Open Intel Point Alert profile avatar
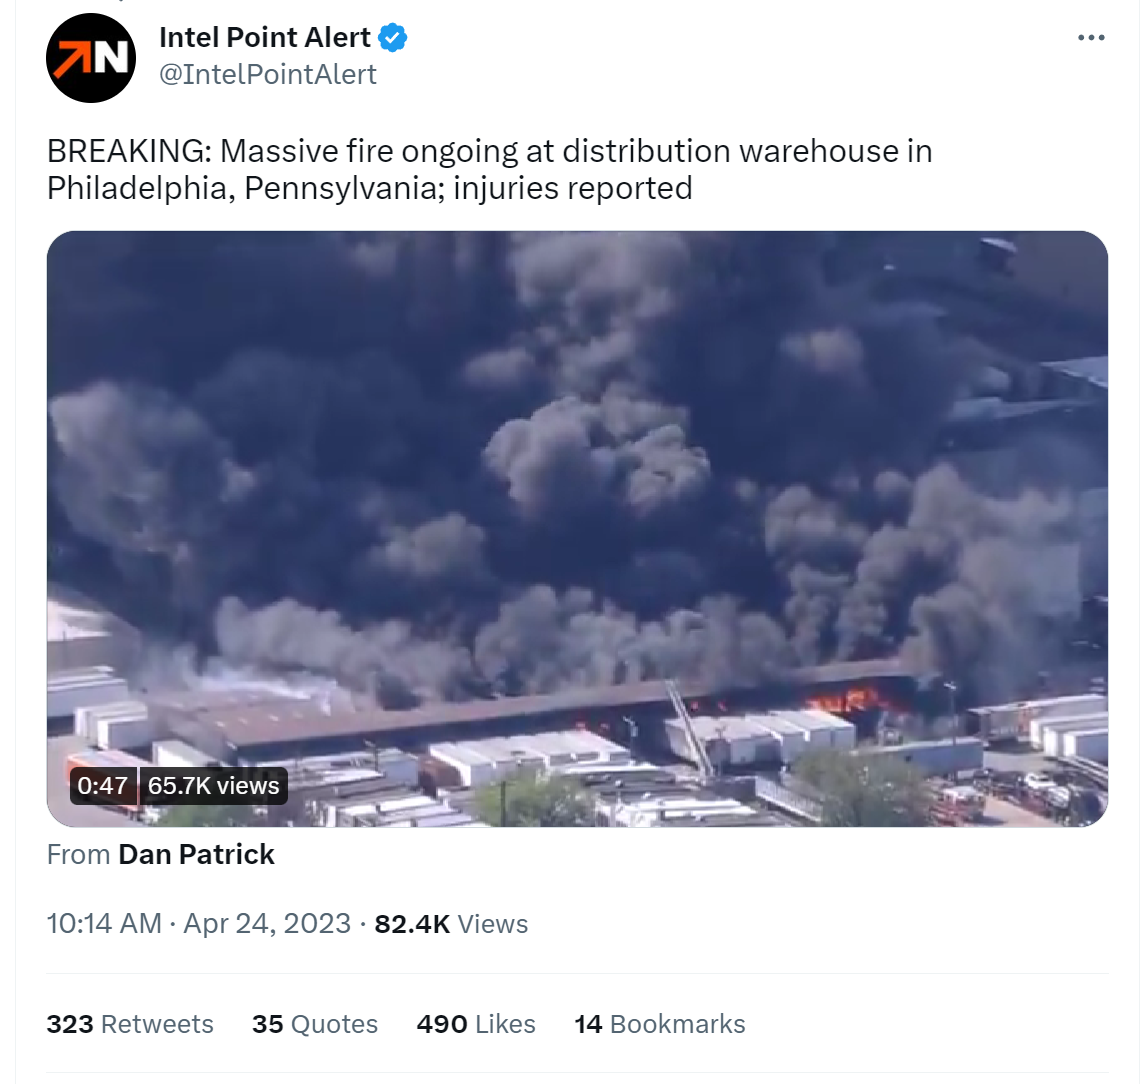The image size is (1141, 1084). pos(91,57)
